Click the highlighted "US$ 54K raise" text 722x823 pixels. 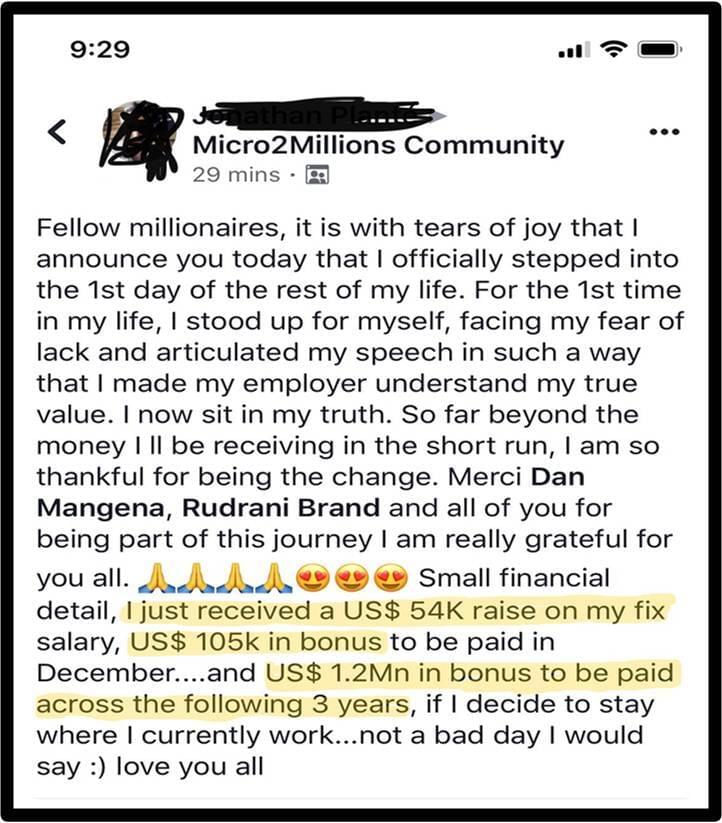395,609
